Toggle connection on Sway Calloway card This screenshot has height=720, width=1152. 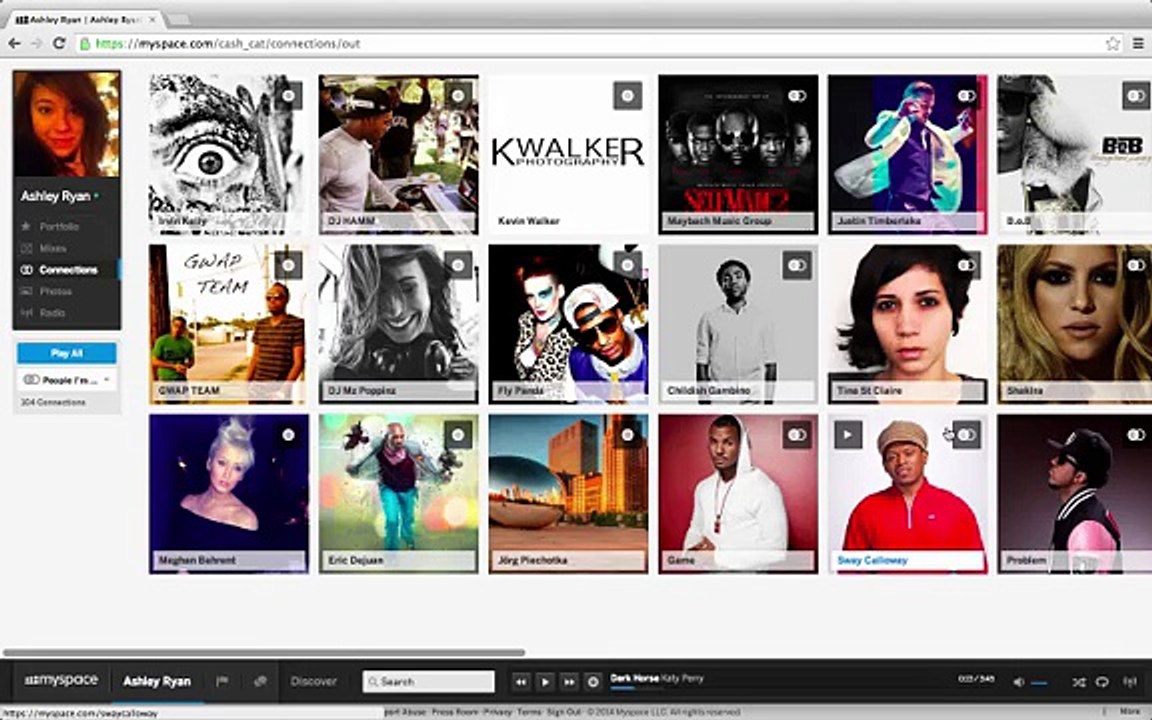tap(967, 435)
